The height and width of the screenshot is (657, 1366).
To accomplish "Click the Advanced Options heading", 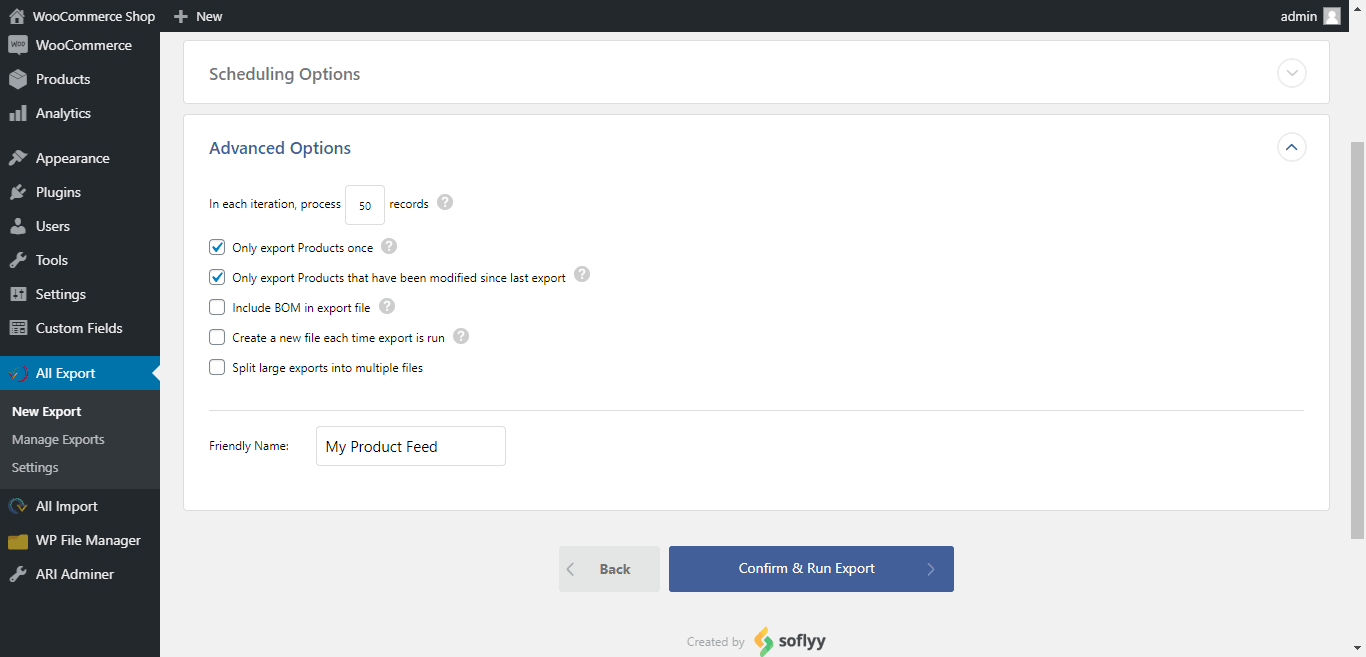I will click(280, 148).
